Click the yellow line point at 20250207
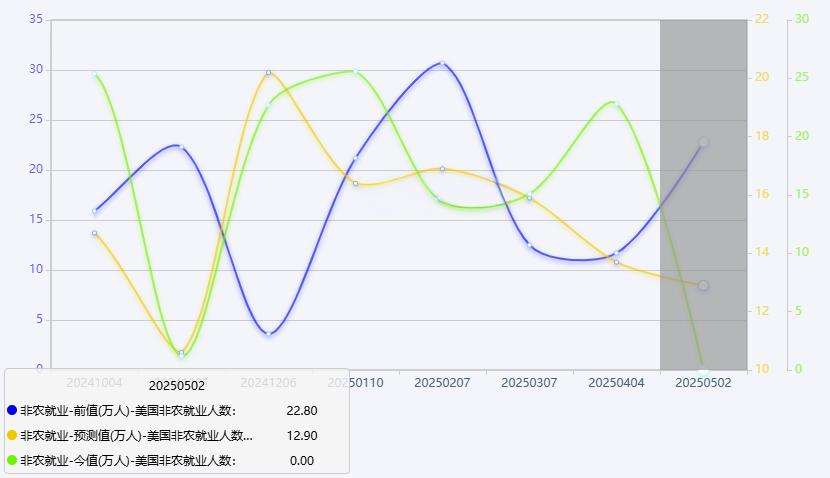The width and height of the screenshot is (830, 478). [442, 169]
